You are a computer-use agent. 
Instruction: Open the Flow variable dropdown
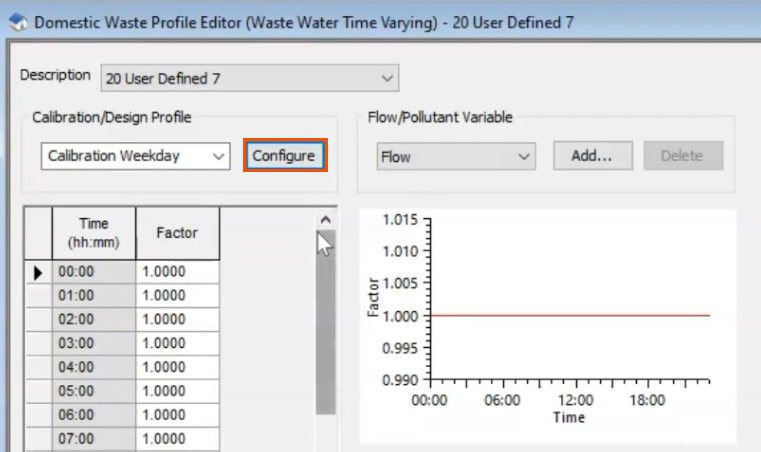[x=456, y=156]
